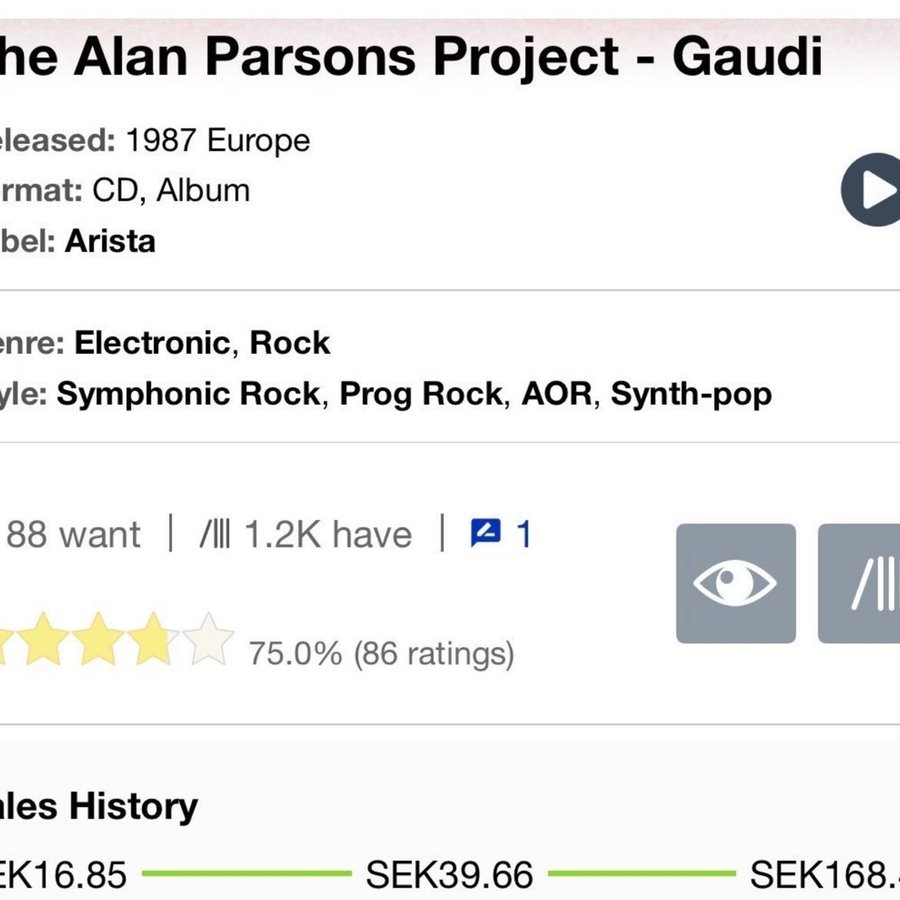The width and height of the screenshot is (900, 900).
Task: Open the Arista label link
Action: pos(110,241)
